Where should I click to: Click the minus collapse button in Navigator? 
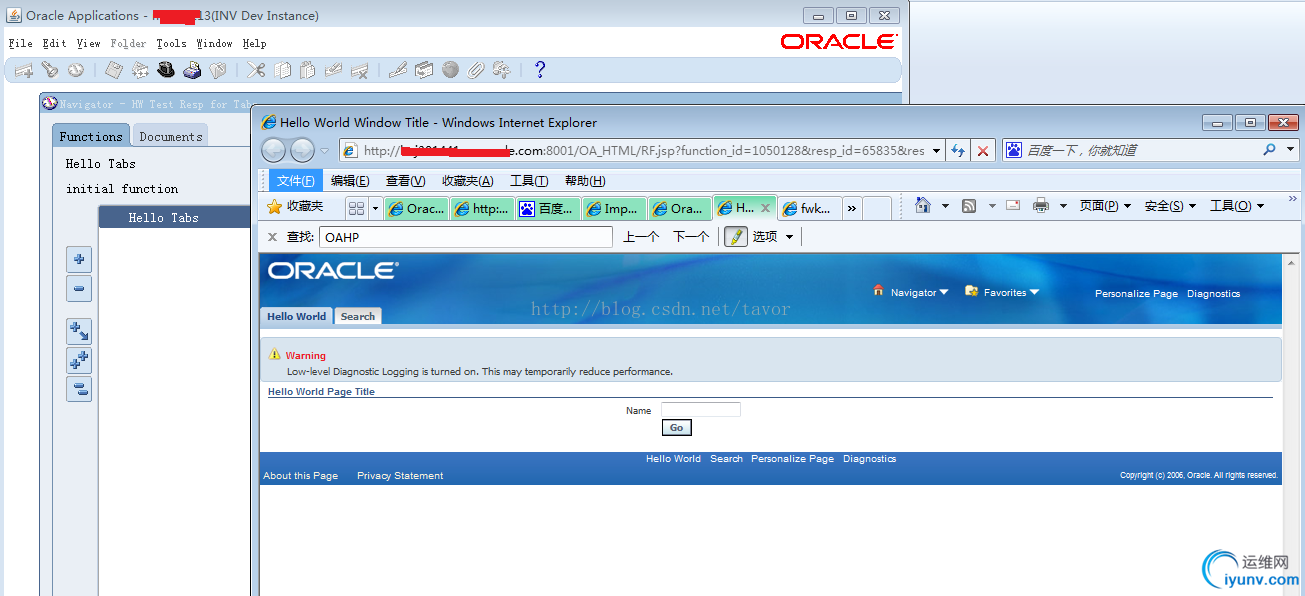click(x=79, y=289)
